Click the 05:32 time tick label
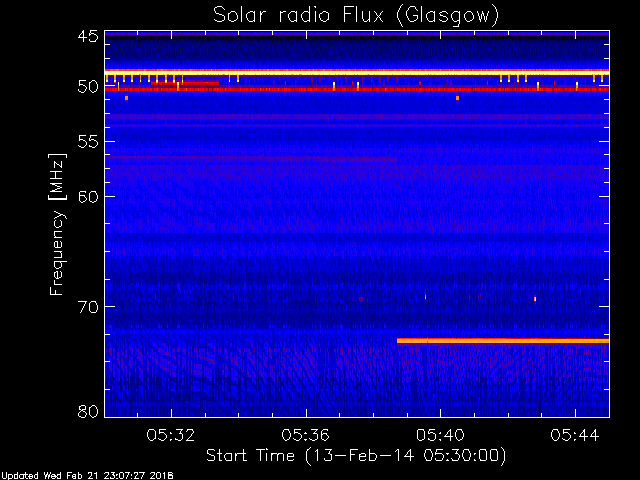Image resolution: width=640 pixels, height=480 pixels. pyautogui.click(x=171, y=435)
